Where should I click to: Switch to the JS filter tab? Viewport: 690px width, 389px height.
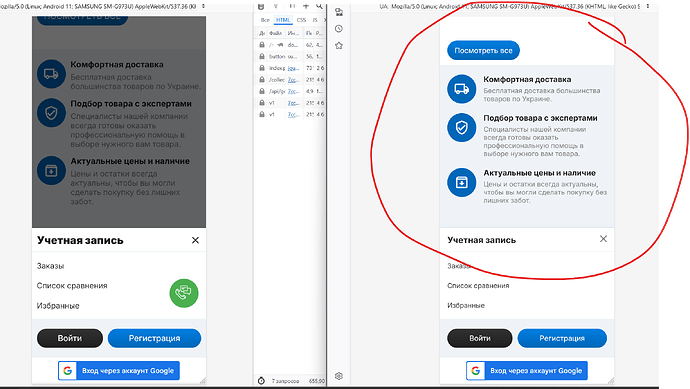[315, 20]
